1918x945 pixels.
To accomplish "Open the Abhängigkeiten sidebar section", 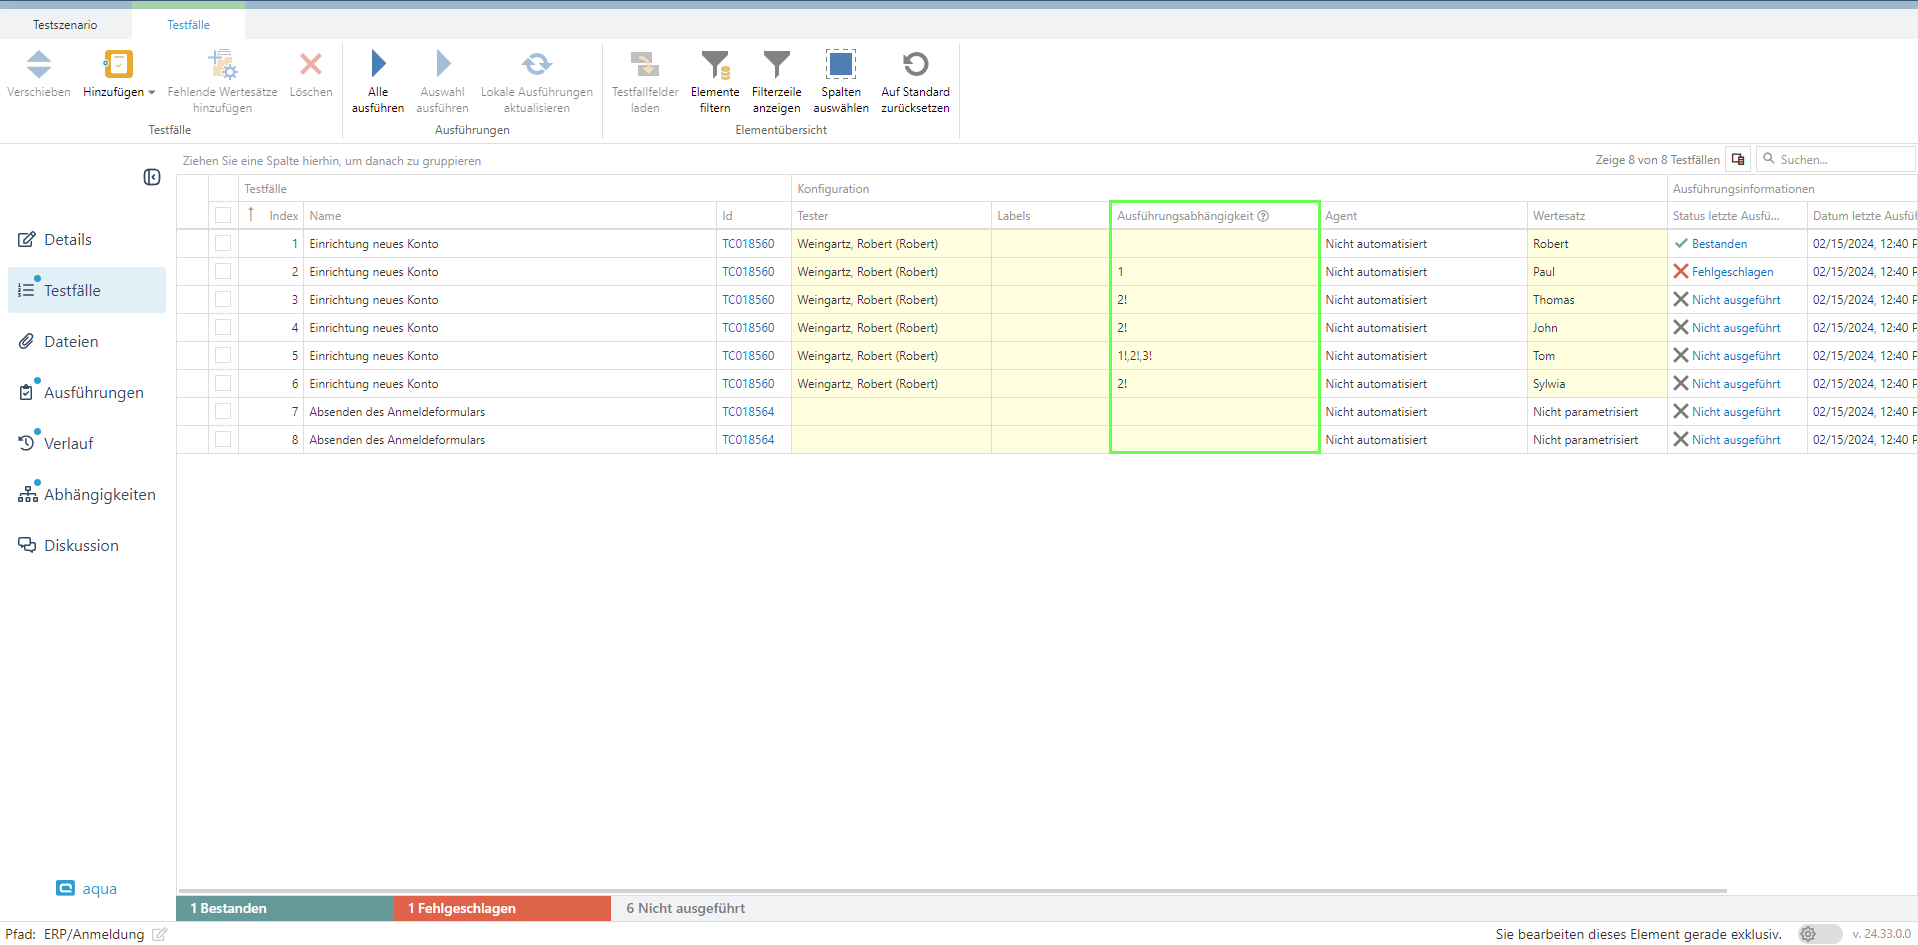I will coord(99,494).
